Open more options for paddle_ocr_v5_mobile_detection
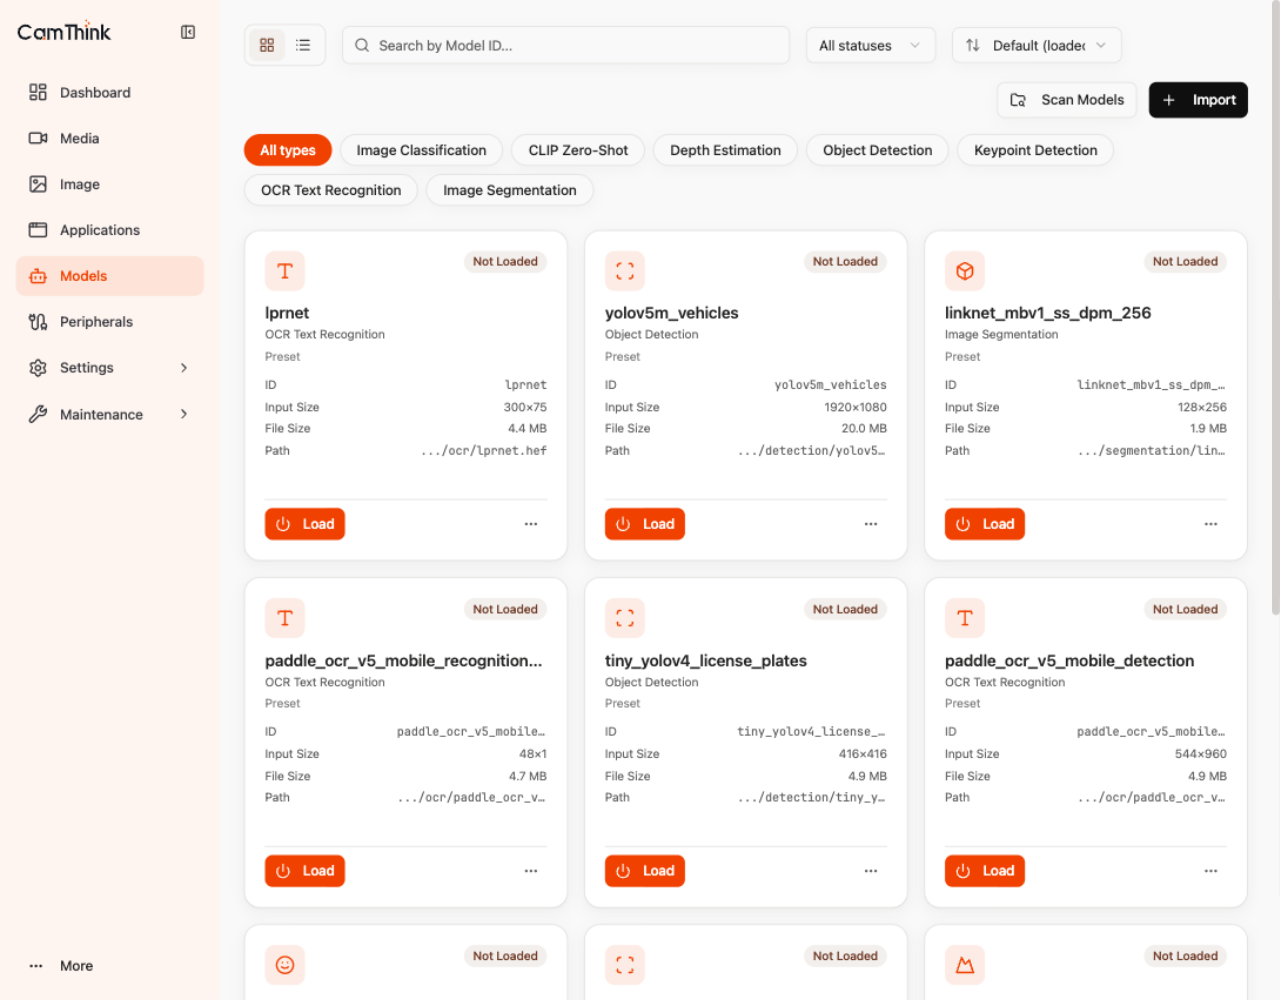 1211,871
